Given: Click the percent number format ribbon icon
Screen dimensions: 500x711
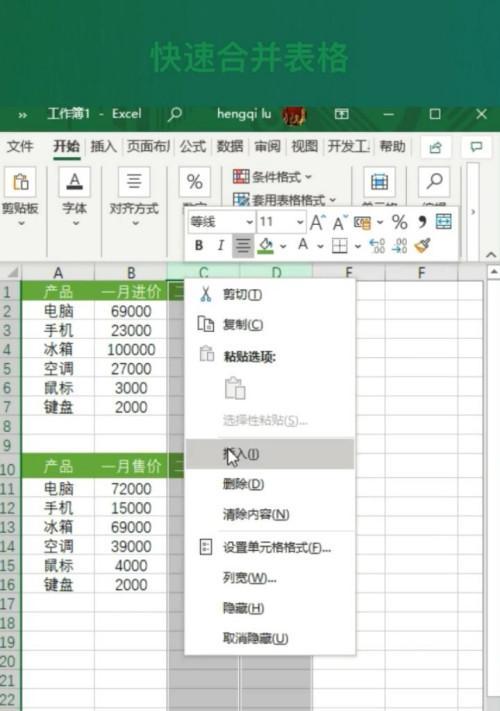Looking at the screenshot, I should tap(194, 182).
